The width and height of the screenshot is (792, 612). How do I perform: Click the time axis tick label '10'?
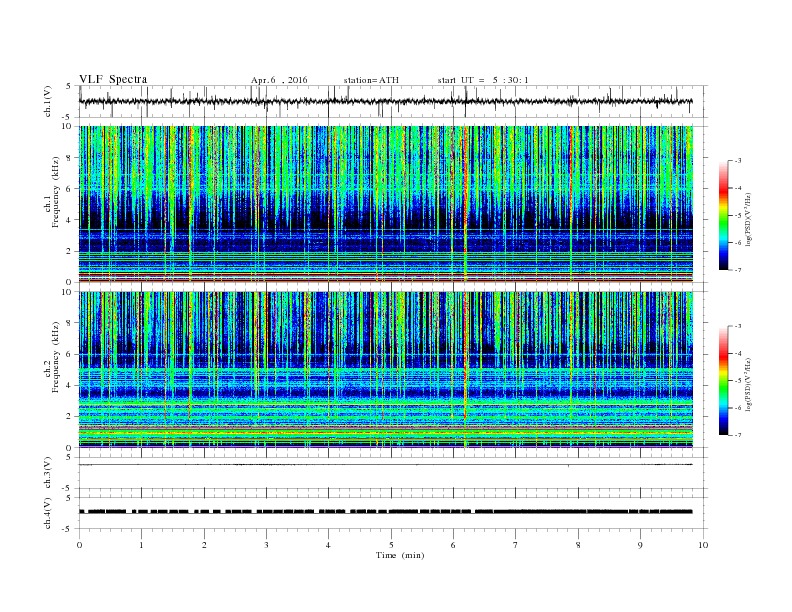703,545
